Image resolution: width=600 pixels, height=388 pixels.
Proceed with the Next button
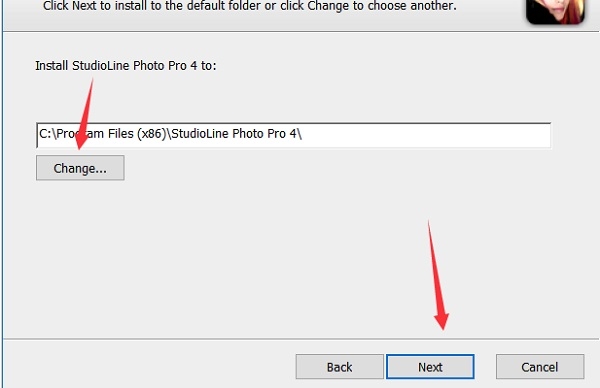pyautogui.click(x=430, y=367)
